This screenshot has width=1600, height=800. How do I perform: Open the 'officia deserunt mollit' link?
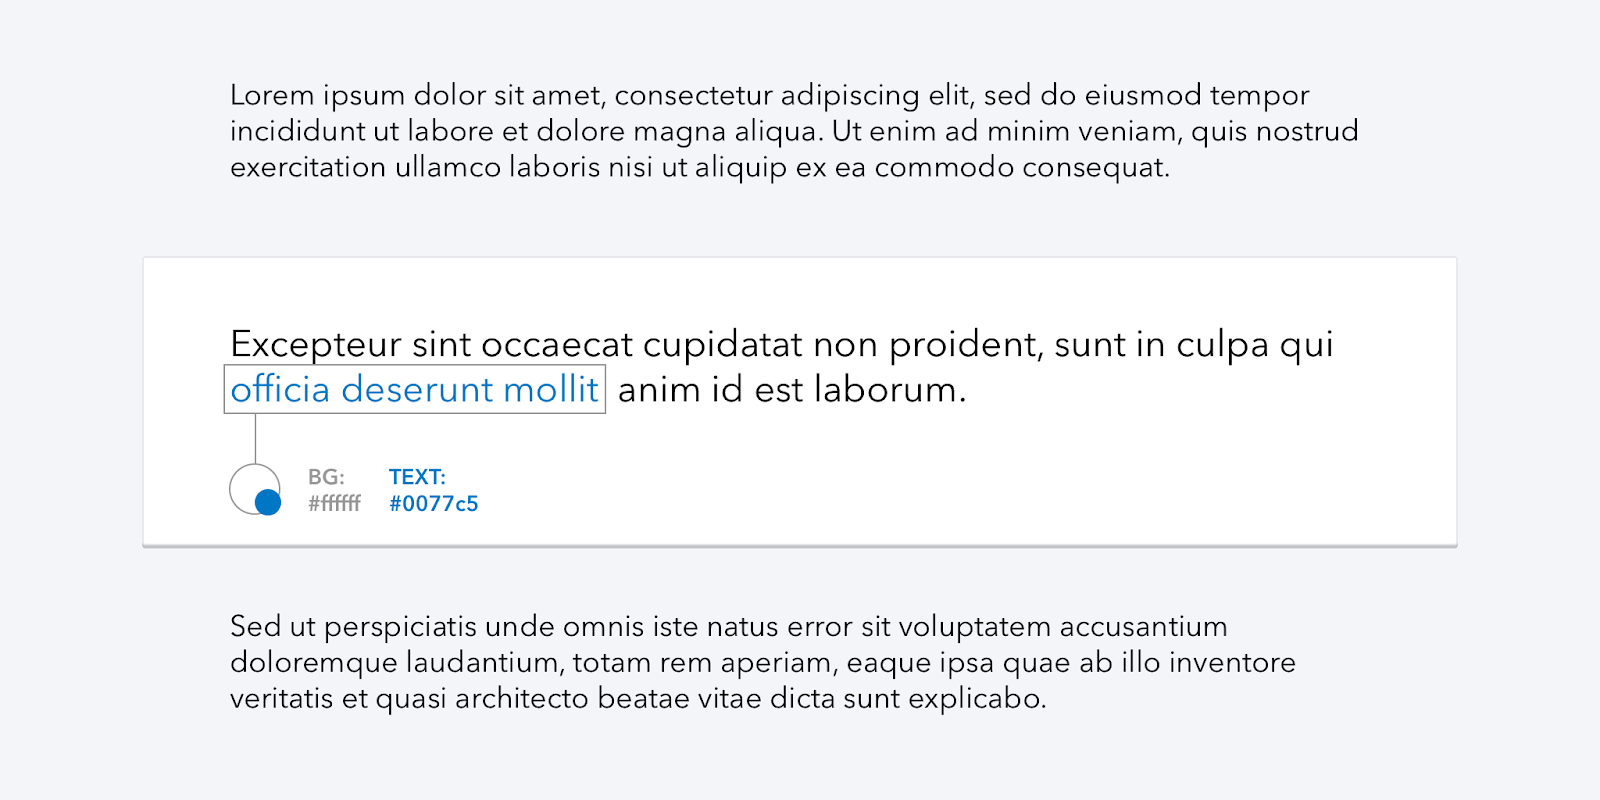(x=414, y=389)
